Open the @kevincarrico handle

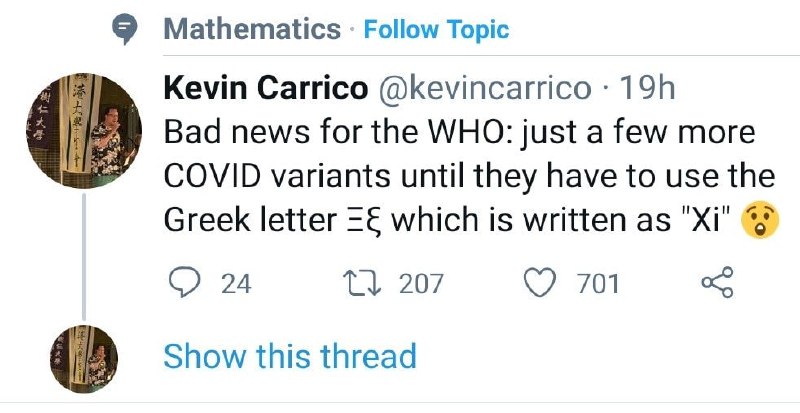pyautogui.click(x=484, y=89)
